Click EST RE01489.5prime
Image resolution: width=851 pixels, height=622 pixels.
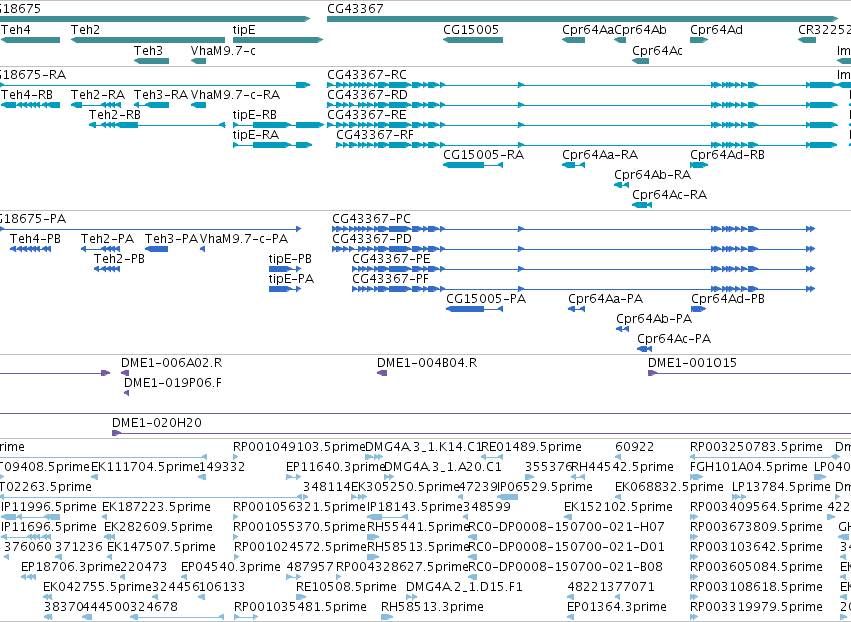click(x=492, y=457)
